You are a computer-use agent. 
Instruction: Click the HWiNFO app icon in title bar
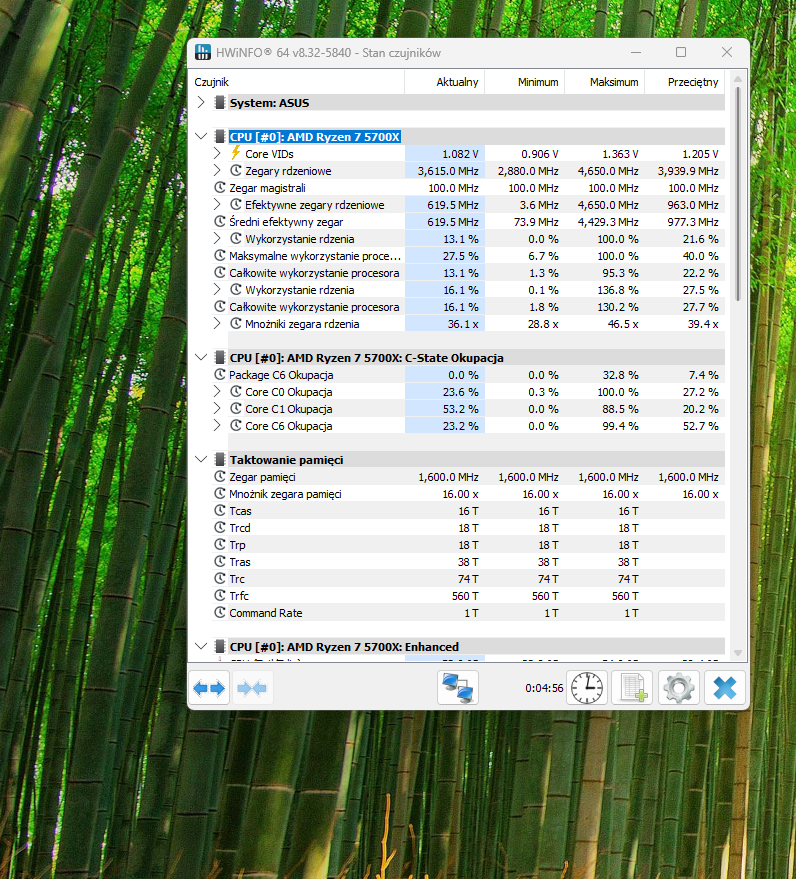click(x=203, y=53)
